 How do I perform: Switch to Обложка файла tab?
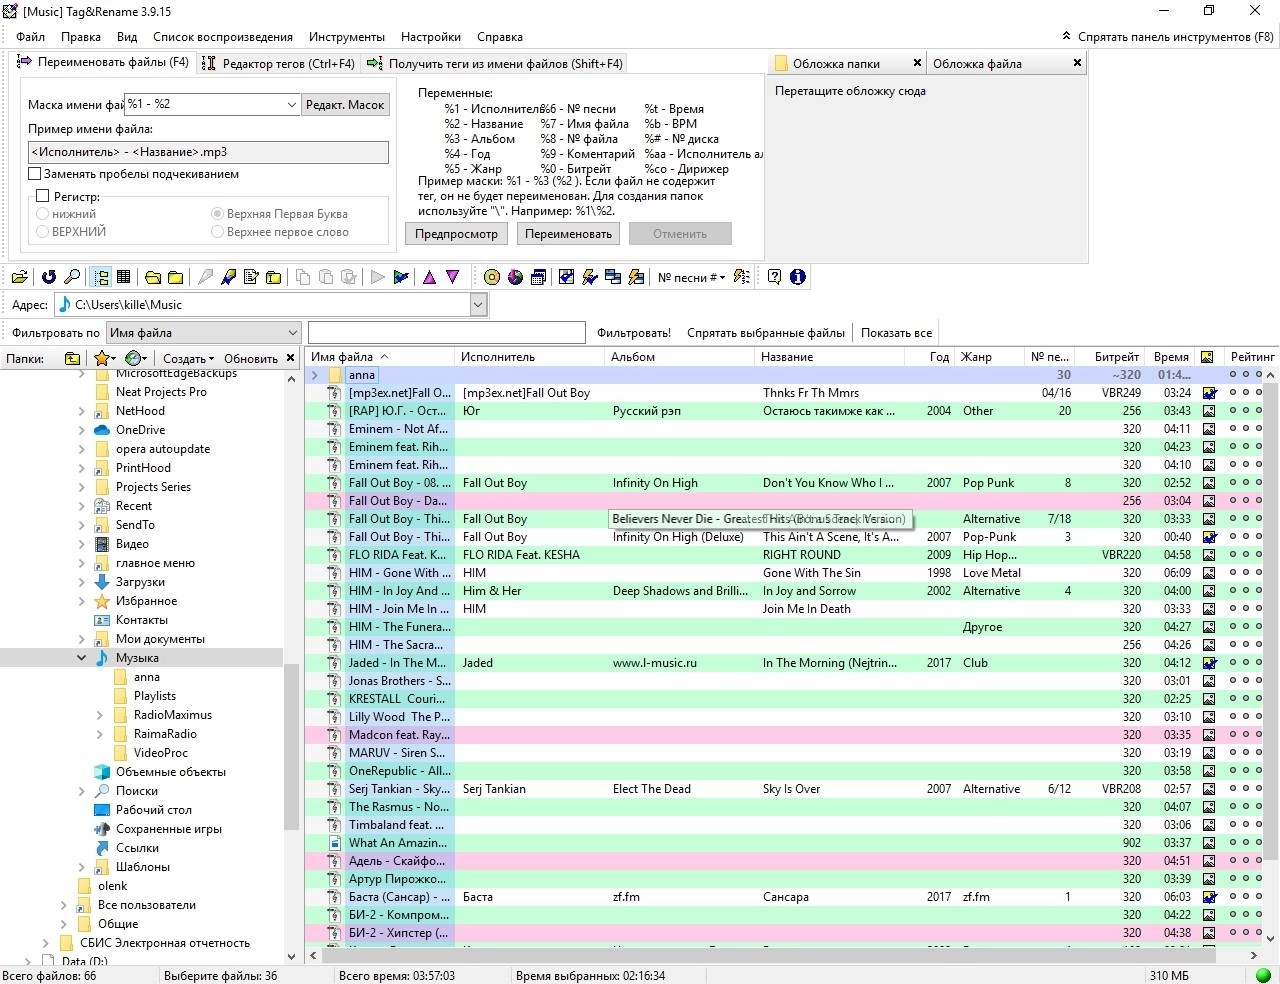(1006, 63)
